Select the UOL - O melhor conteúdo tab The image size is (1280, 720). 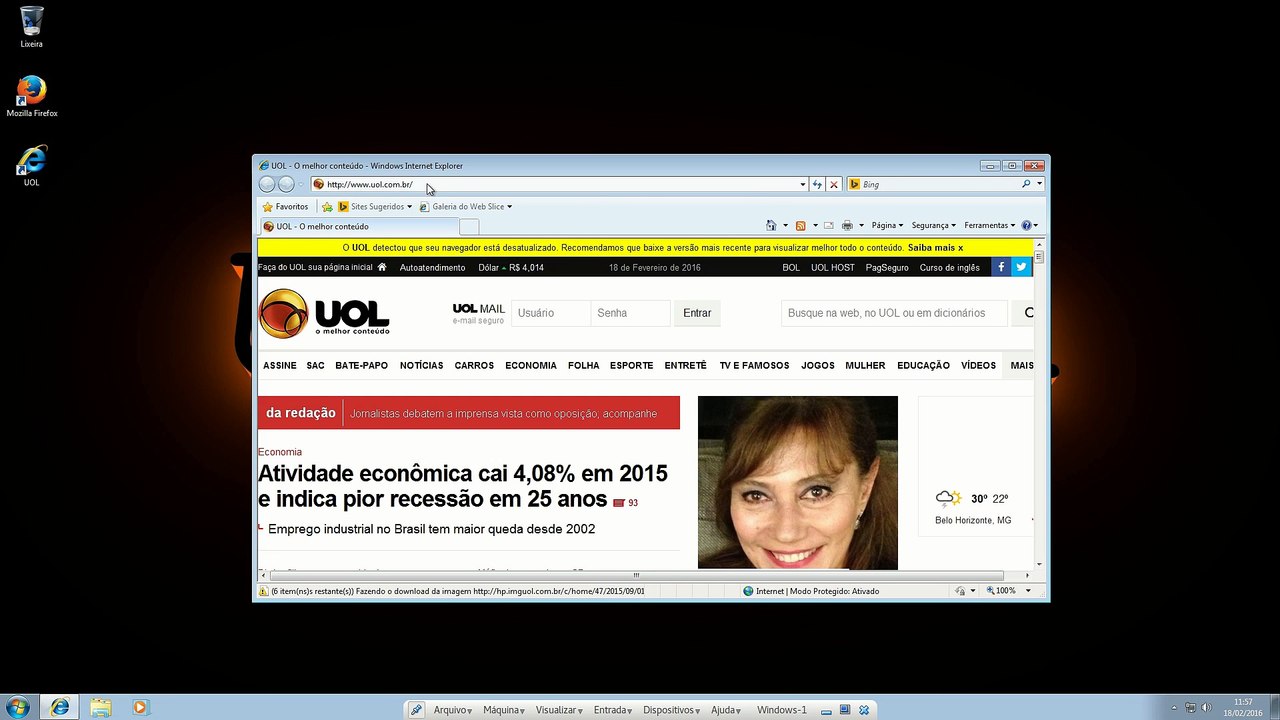pyautogui.click(x=359, y=227)
